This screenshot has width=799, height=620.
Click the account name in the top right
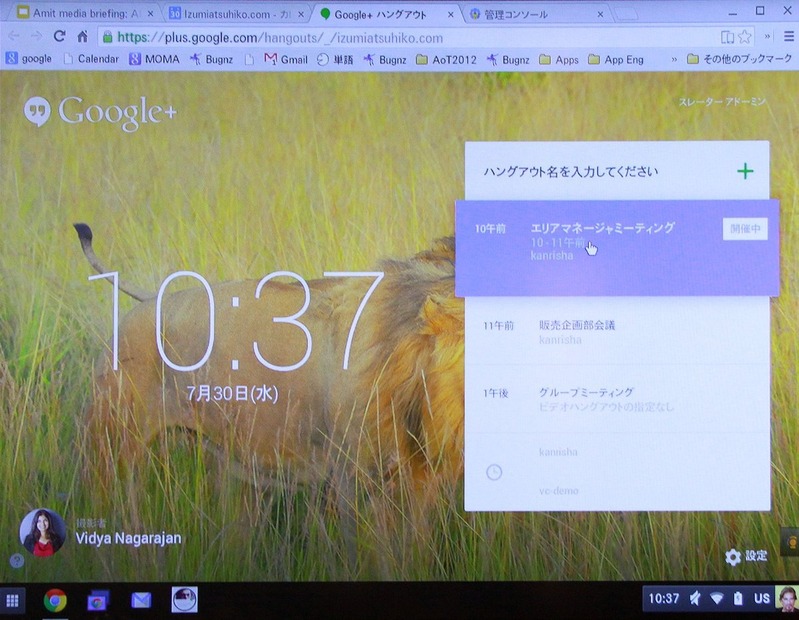click(x=722, y=102)
